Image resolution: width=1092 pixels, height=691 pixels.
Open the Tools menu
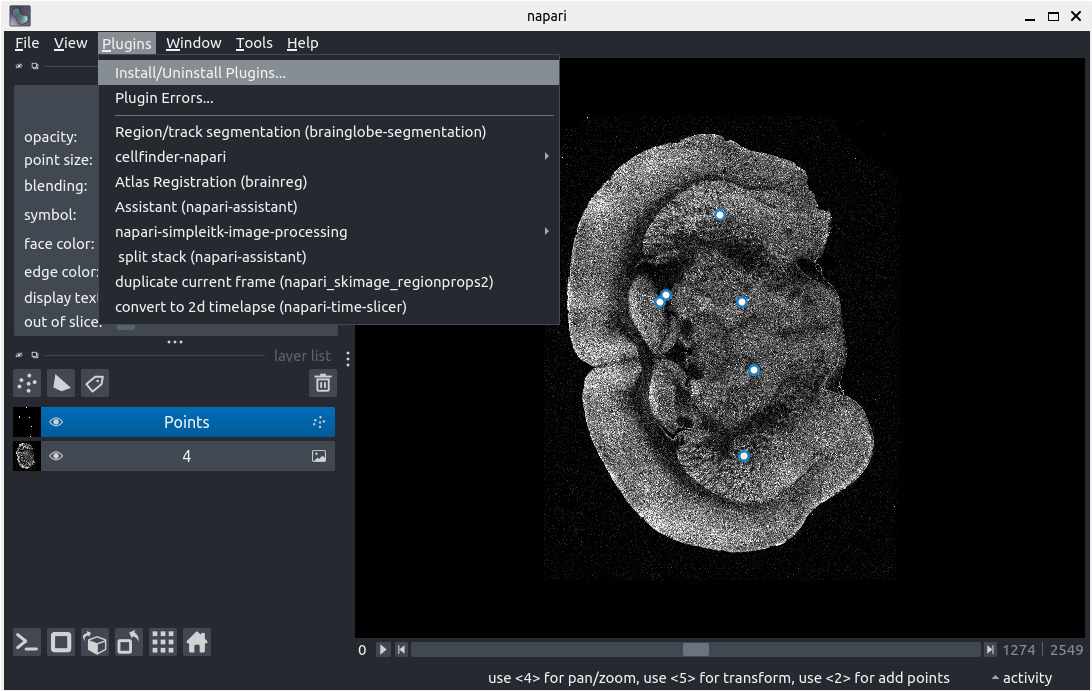(254, 43)
